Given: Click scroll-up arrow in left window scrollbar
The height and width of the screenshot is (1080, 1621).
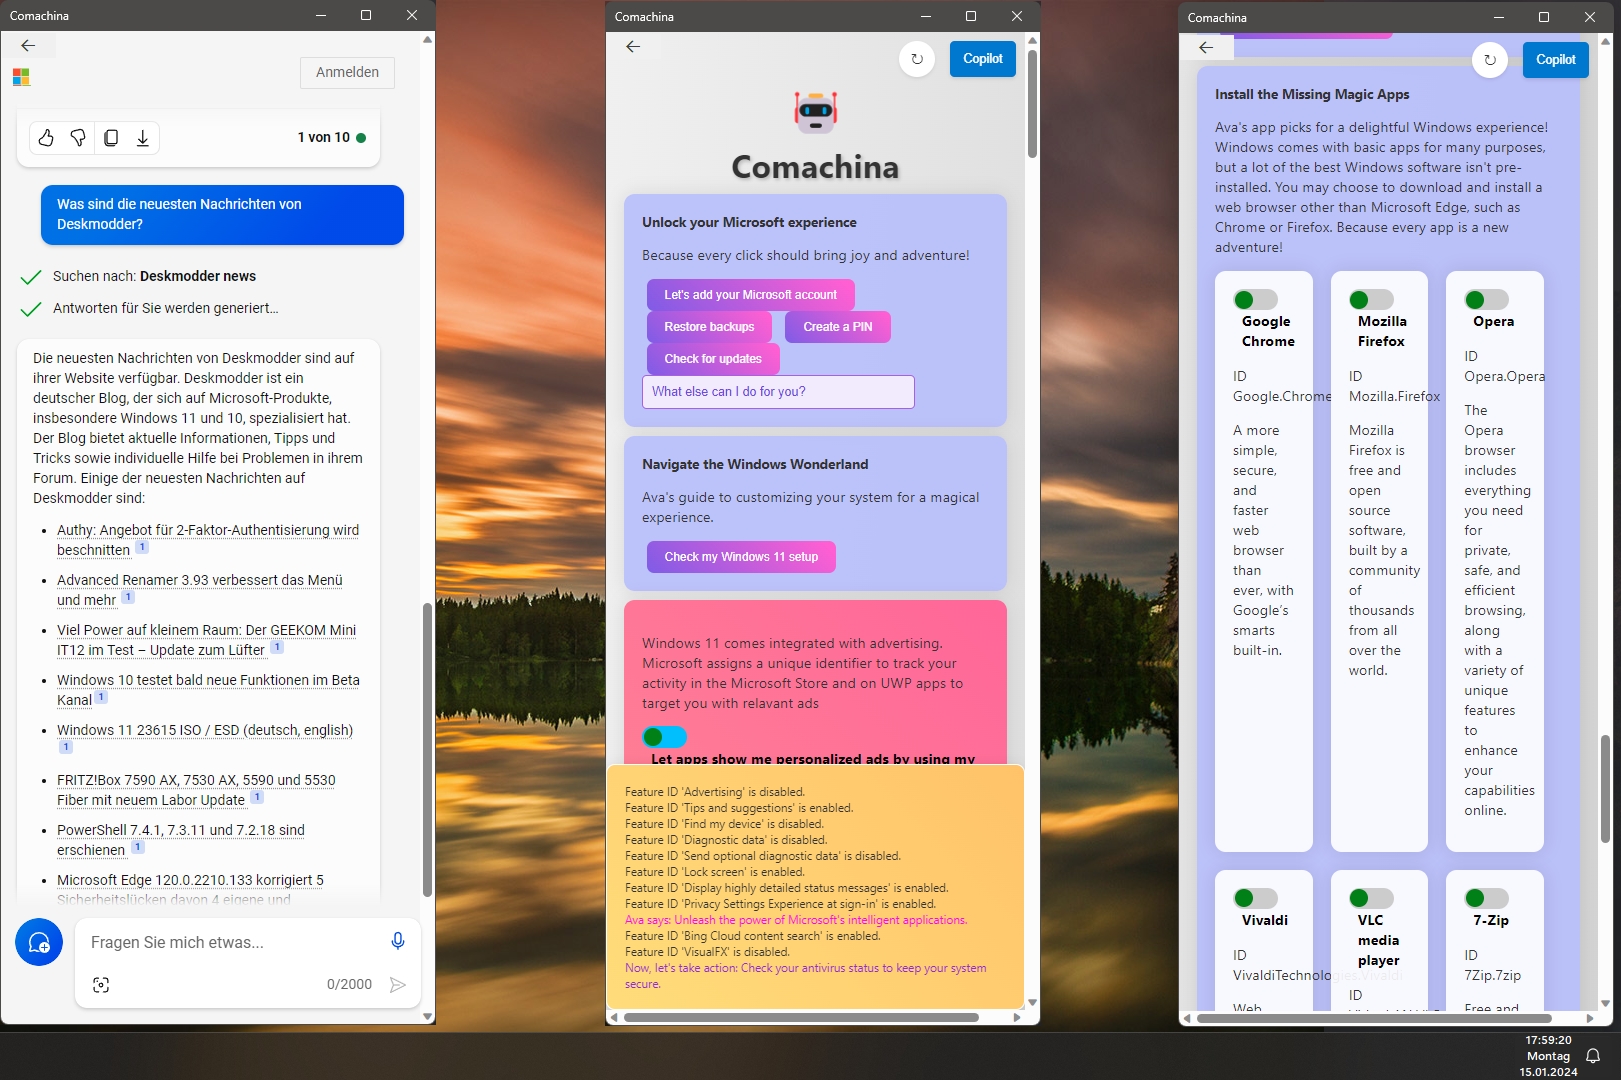Looking at the screenshot, I should coord(427,40).
